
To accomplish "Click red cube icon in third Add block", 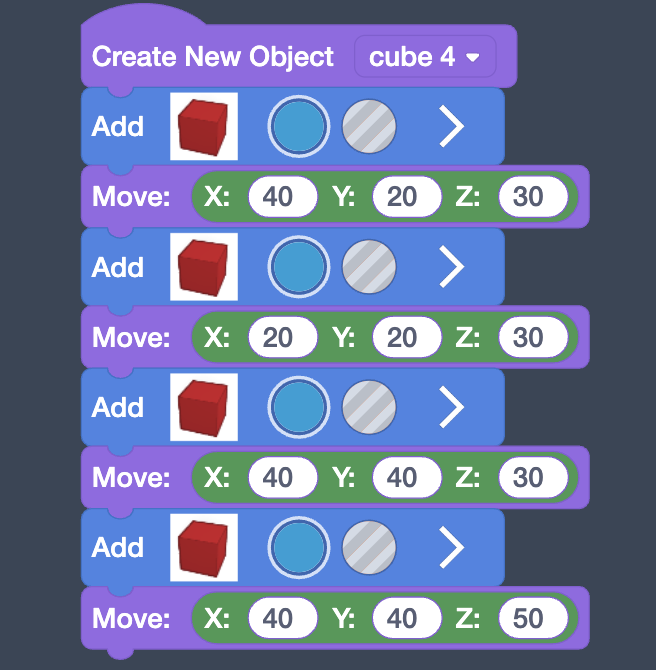I will (204, 407).
